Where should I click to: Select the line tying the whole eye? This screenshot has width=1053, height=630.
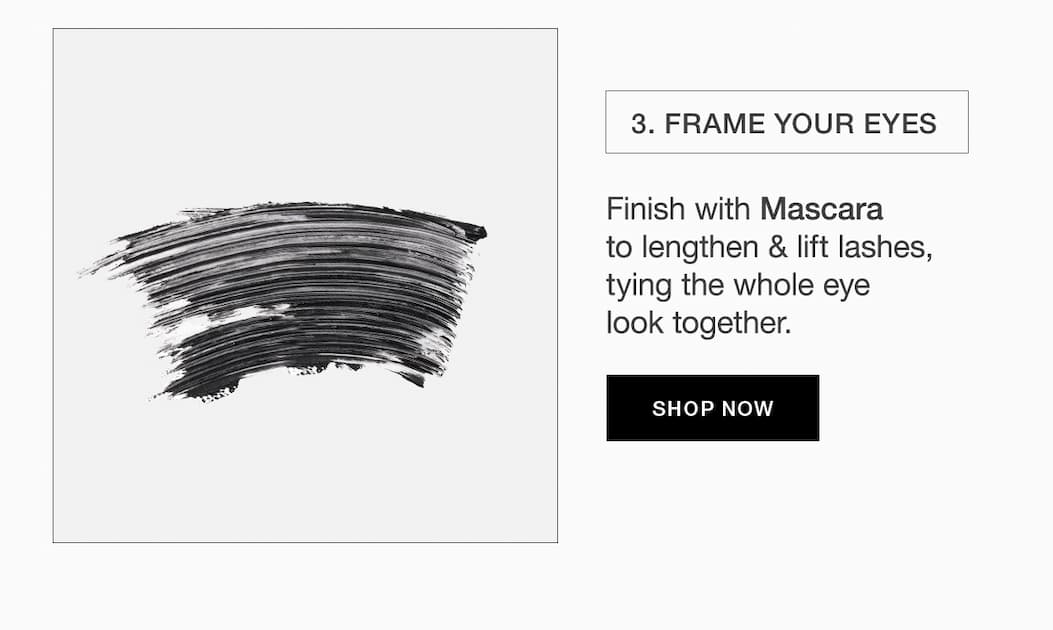737,284
